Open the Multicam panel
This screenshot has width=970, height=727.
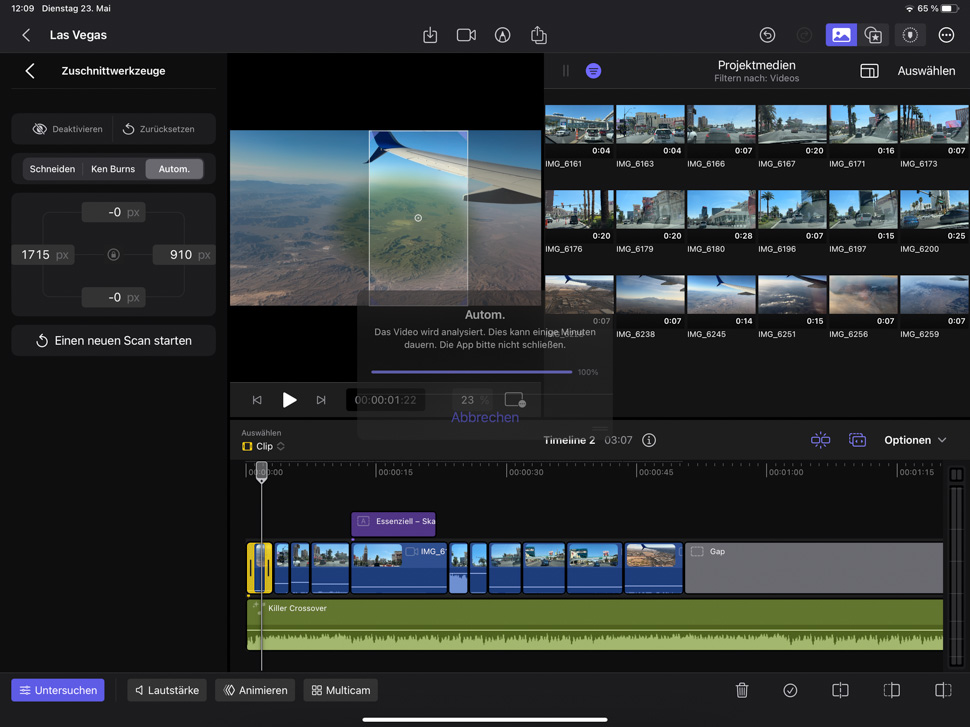click(341, 690)
